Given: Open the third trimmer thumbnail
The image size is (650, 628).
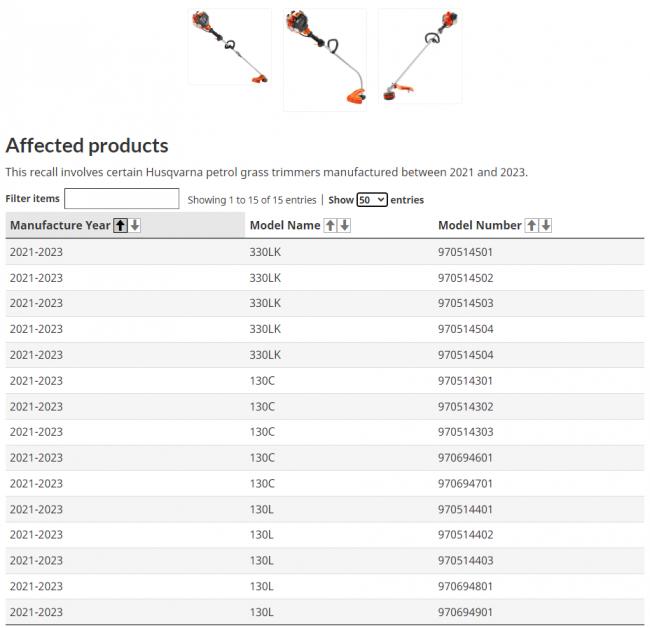Looking at the screenshot, I should click(x=420, y=56).
